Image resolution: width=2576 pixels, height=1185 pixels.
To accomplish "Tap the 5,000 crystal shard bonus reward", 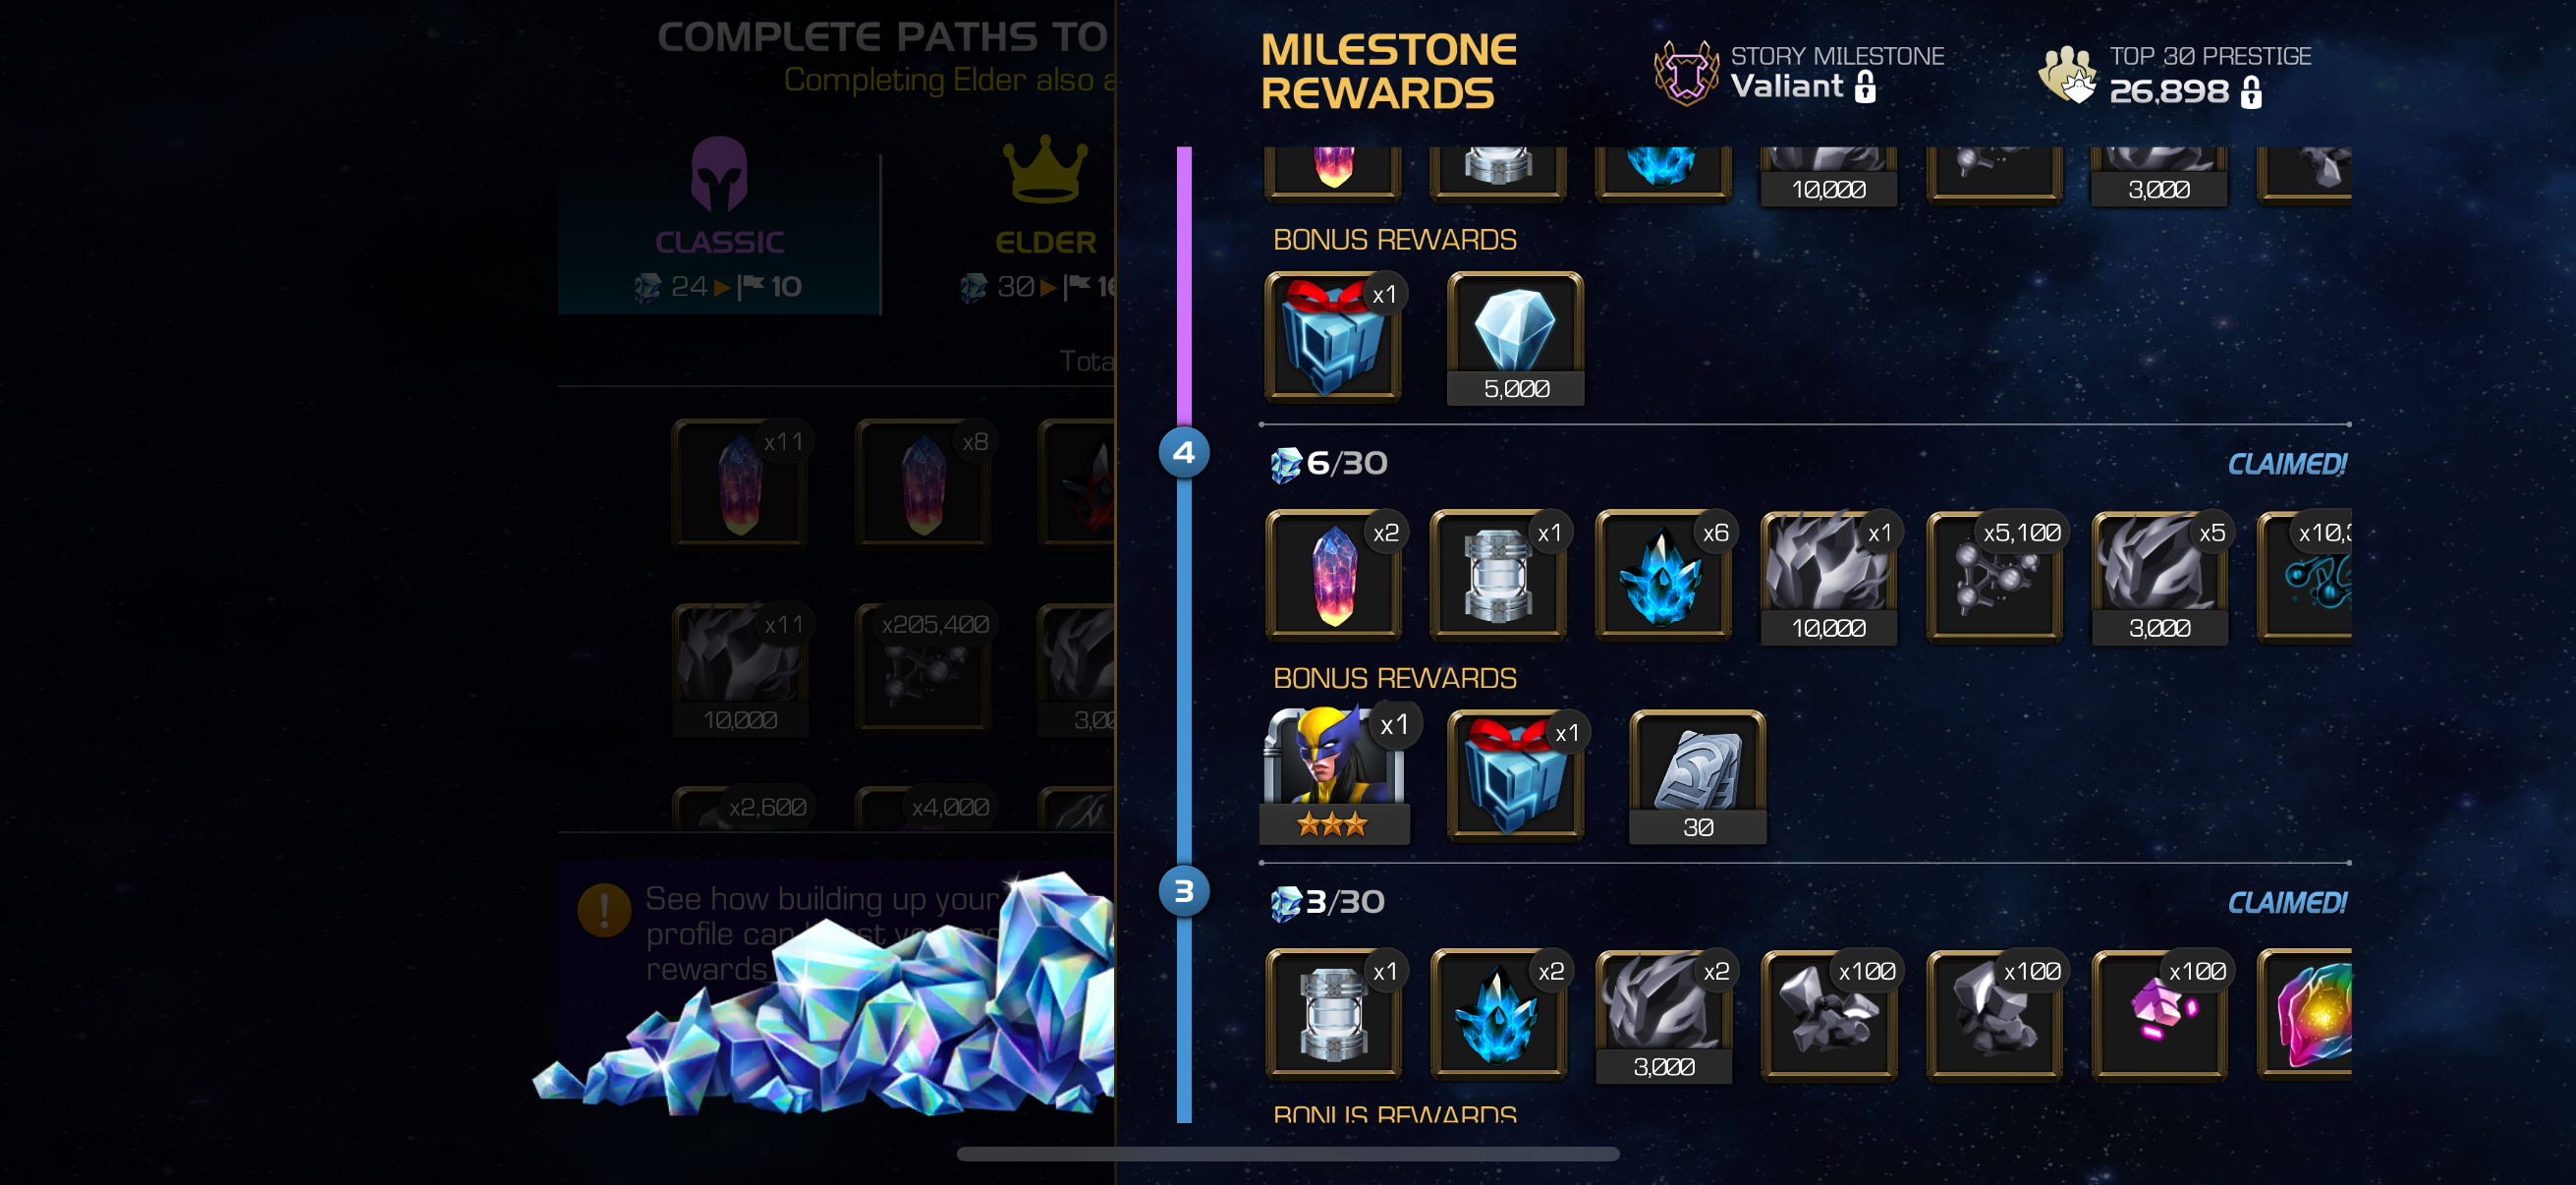I will pos(1515,338).
